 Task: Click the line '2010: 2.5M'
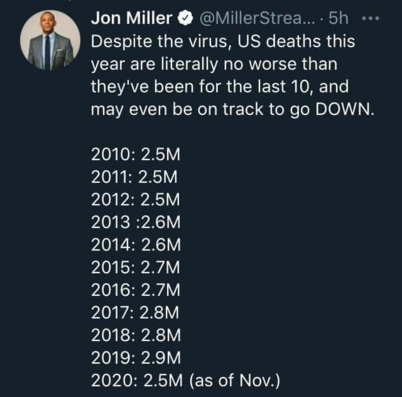[136, 155]
